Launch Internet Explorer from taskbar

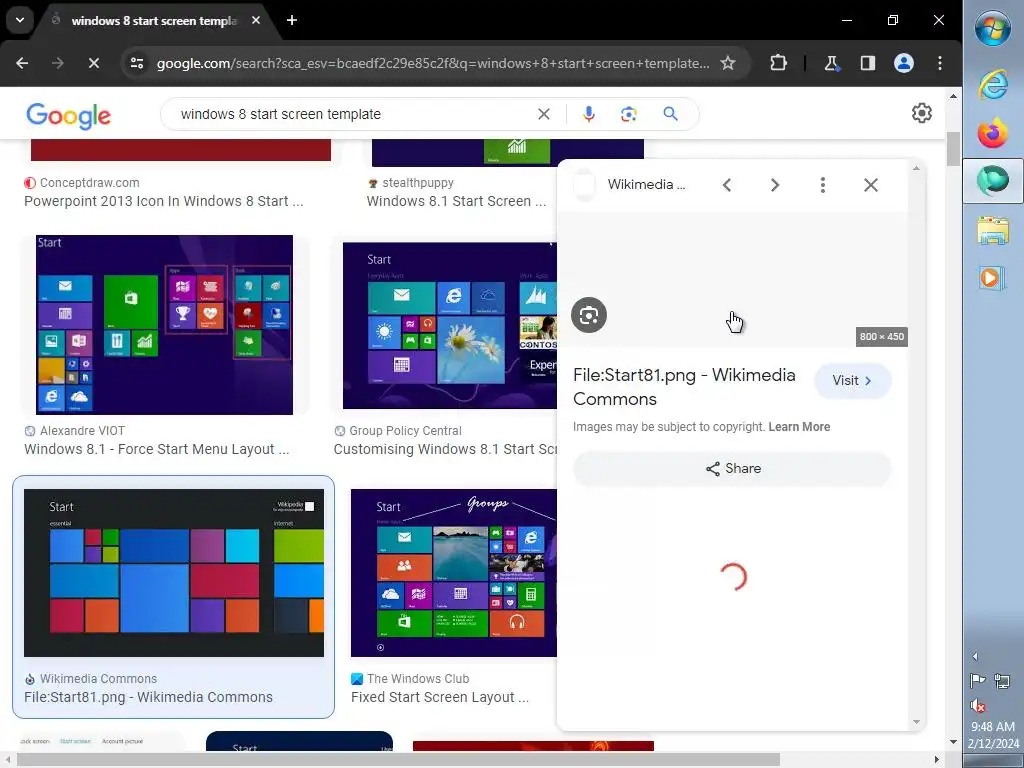993,84
